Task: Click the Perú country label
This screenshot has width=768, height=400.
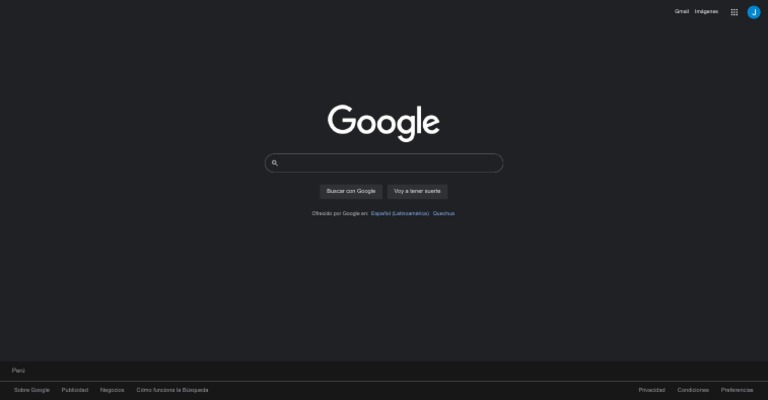Action: point(19,371)
